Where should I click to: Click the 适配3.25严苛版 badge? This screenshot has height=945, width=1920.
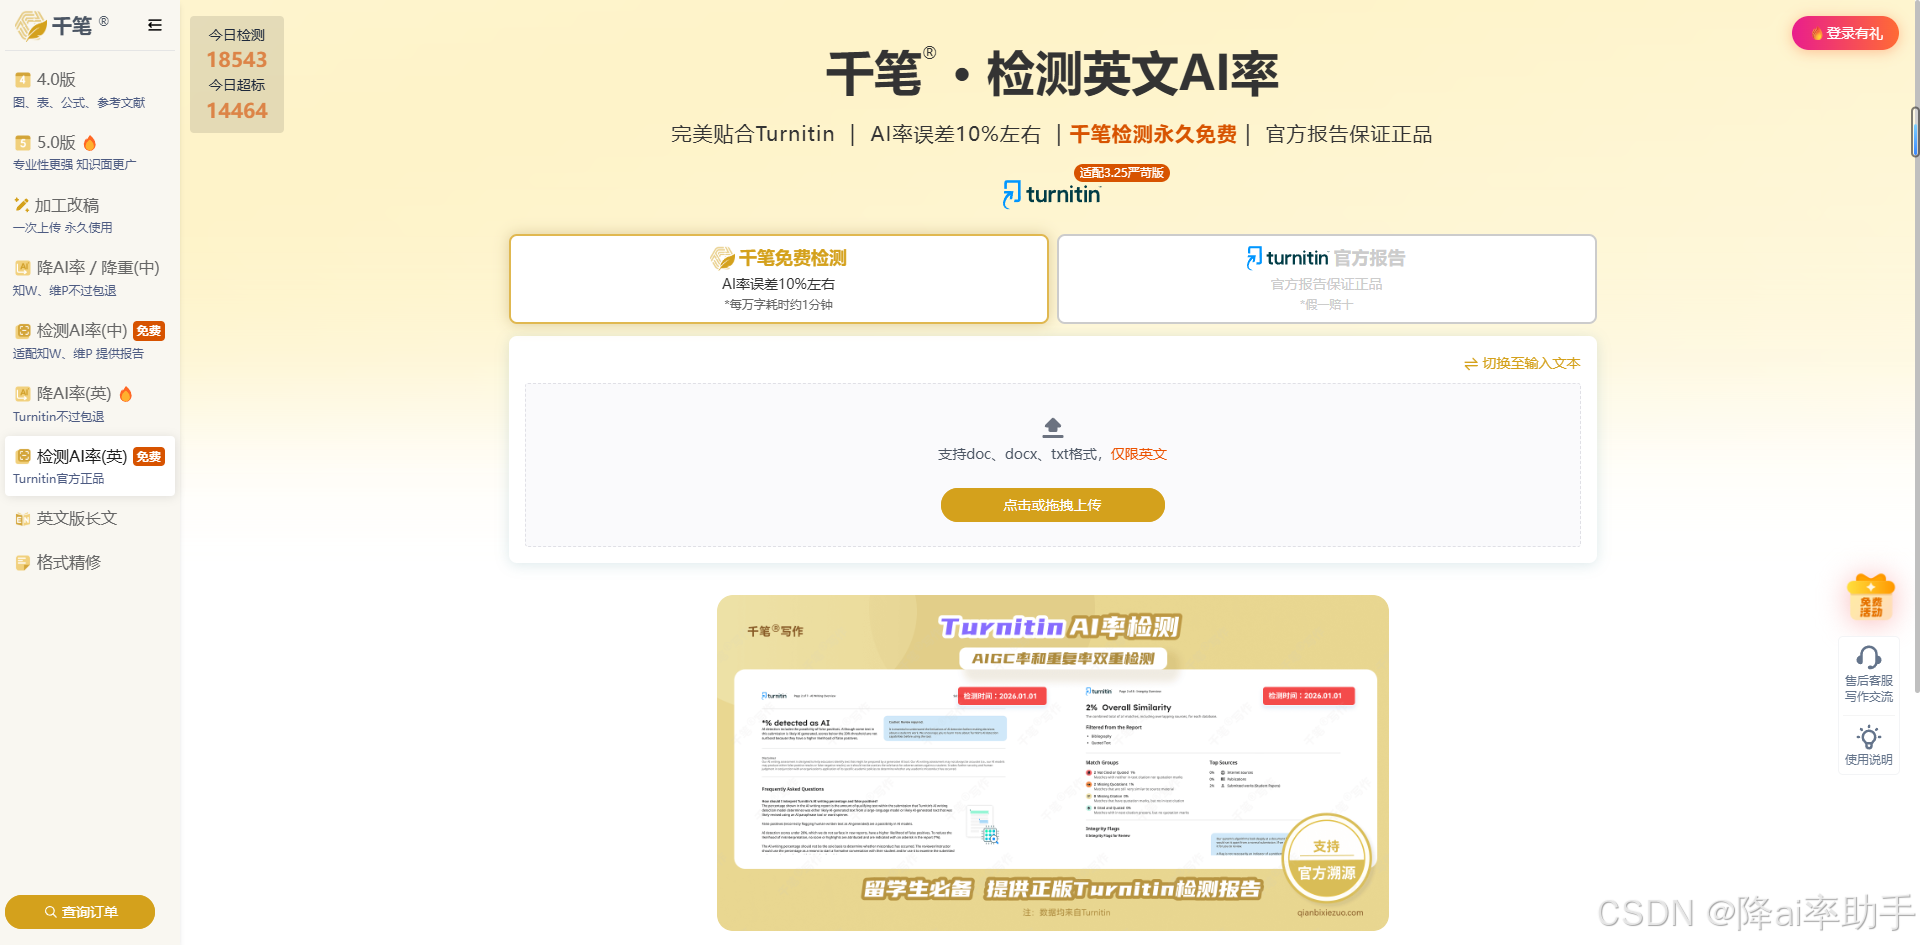tap(1122, 173)
